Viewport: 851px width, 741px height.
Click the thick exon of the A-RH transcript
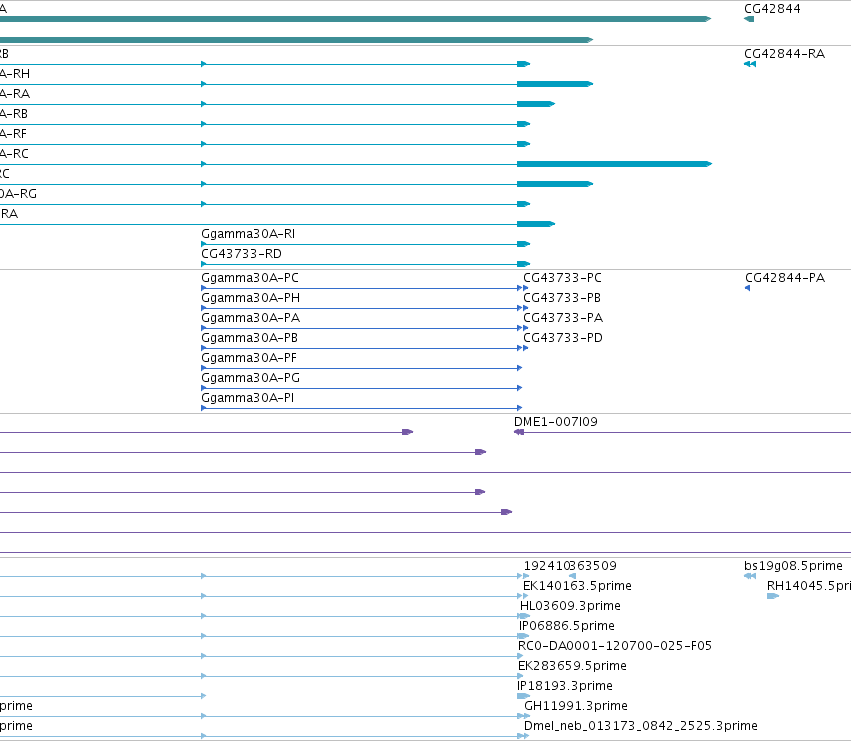pos(555,84)
